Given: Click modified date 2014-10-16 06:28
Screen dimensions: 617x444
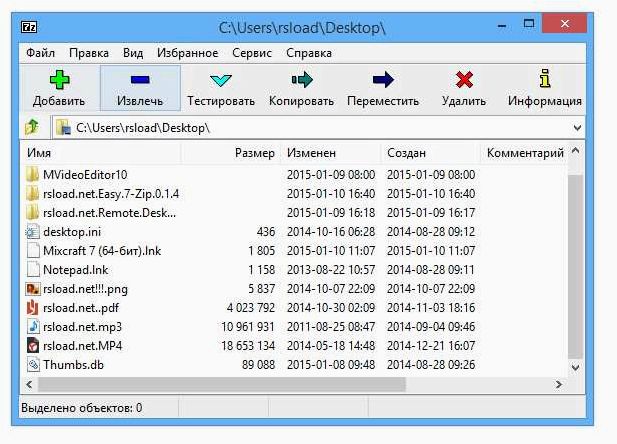Looking at the screenshot, I should [x=331, y=232].
